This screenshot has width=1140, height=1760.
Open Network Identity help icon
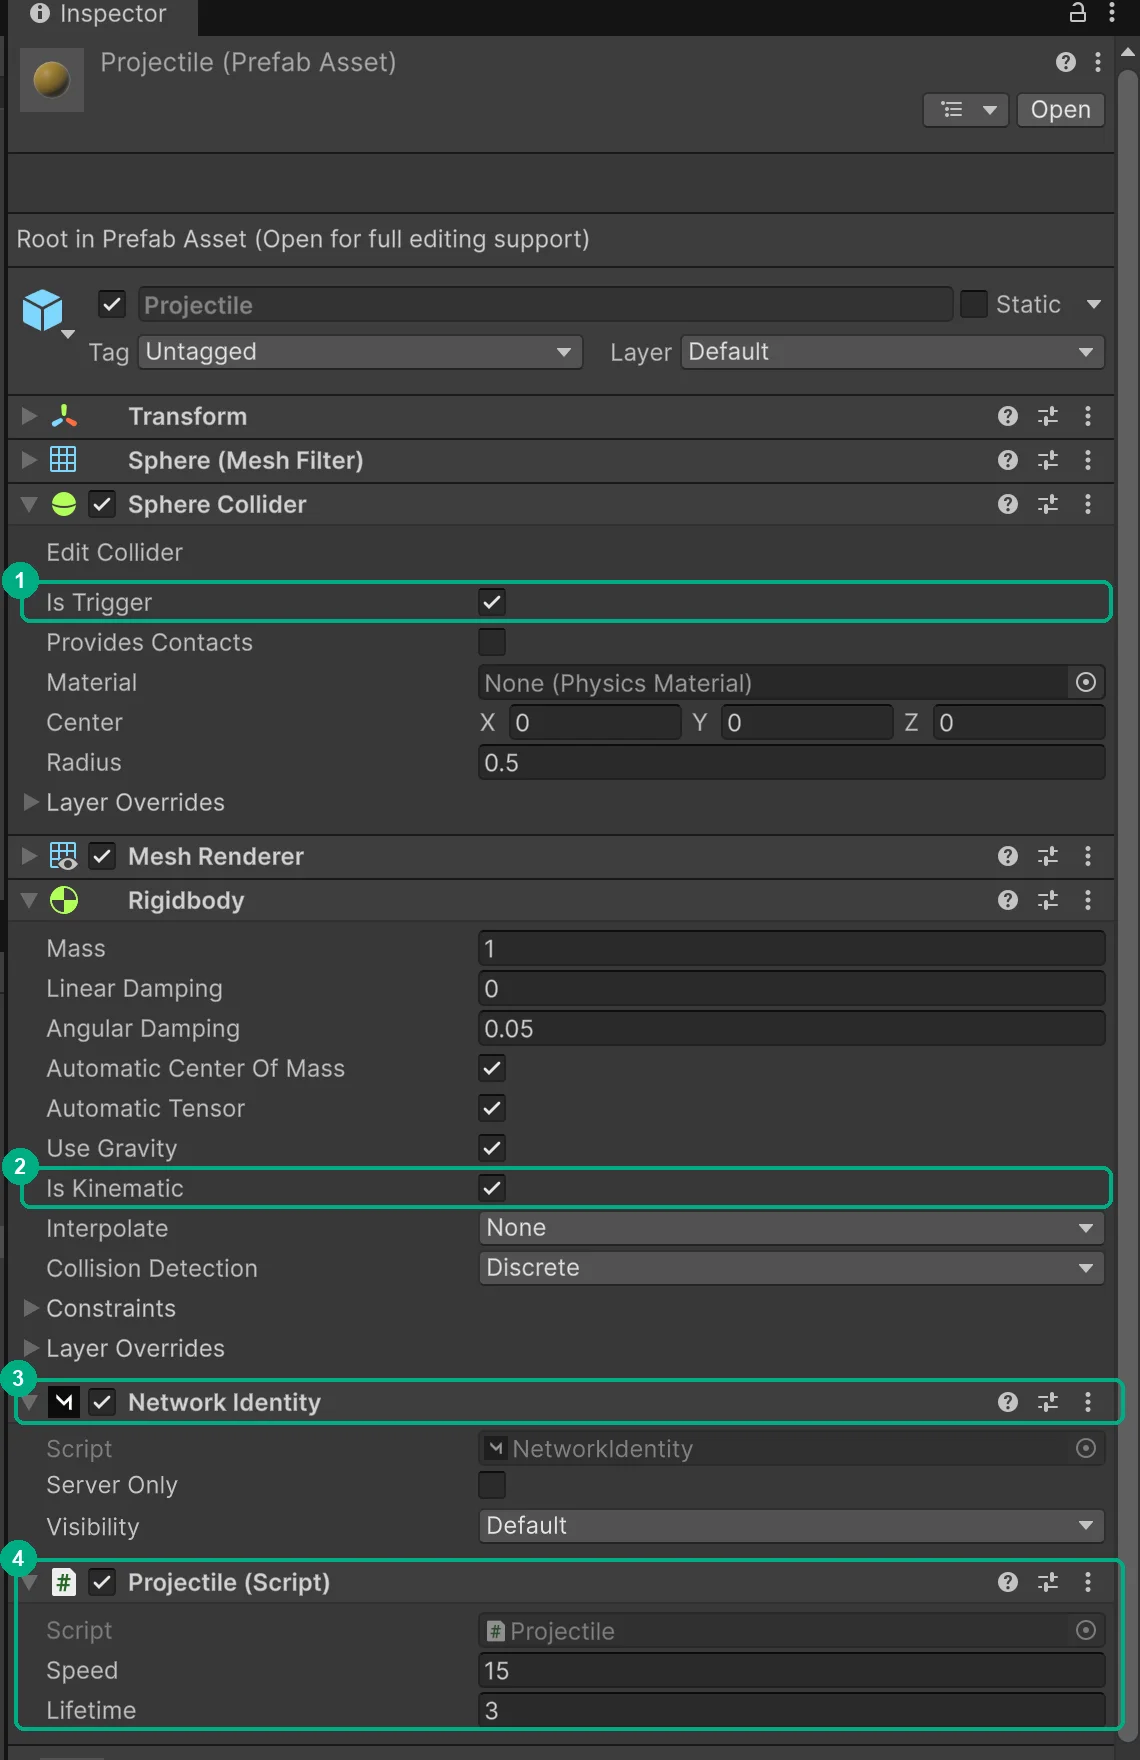(1008, 1402)
